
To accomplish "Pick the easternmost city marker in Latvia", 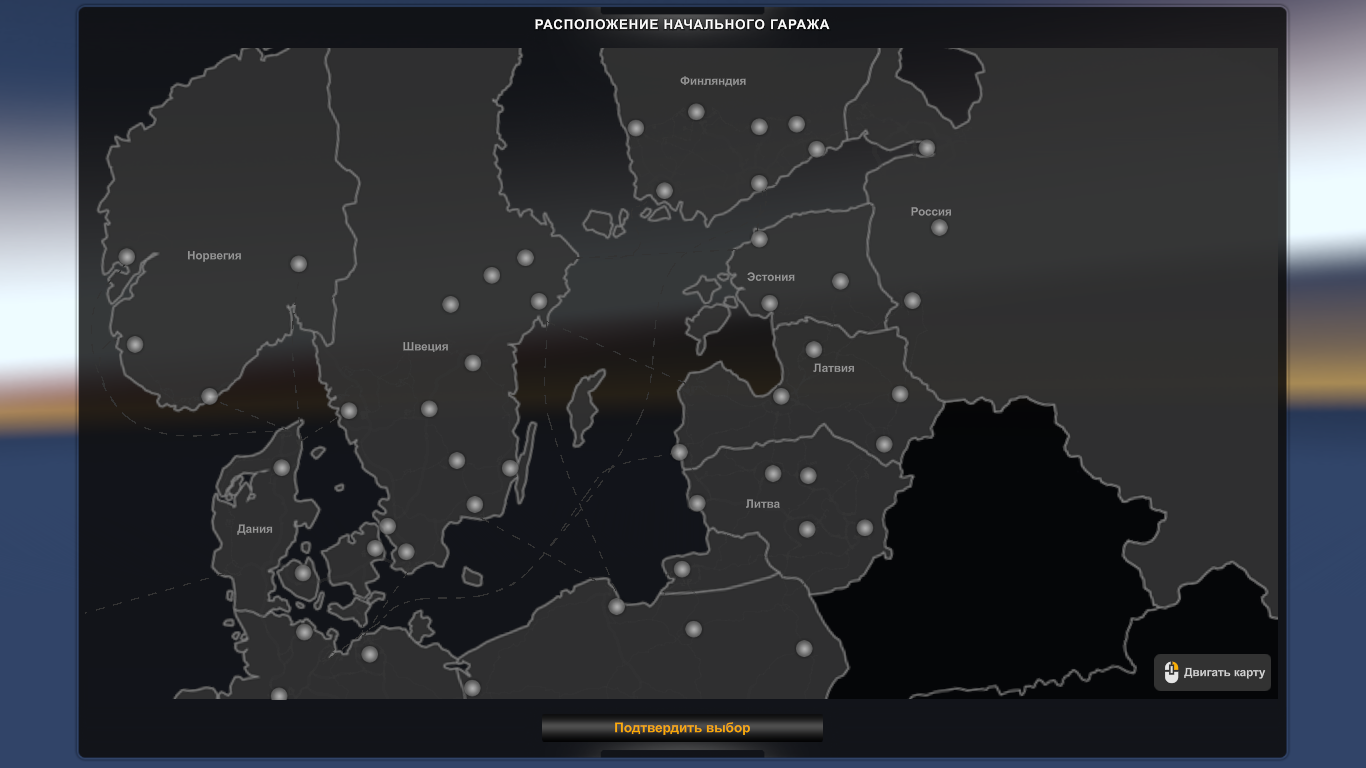I will click(x=900, y=394).
